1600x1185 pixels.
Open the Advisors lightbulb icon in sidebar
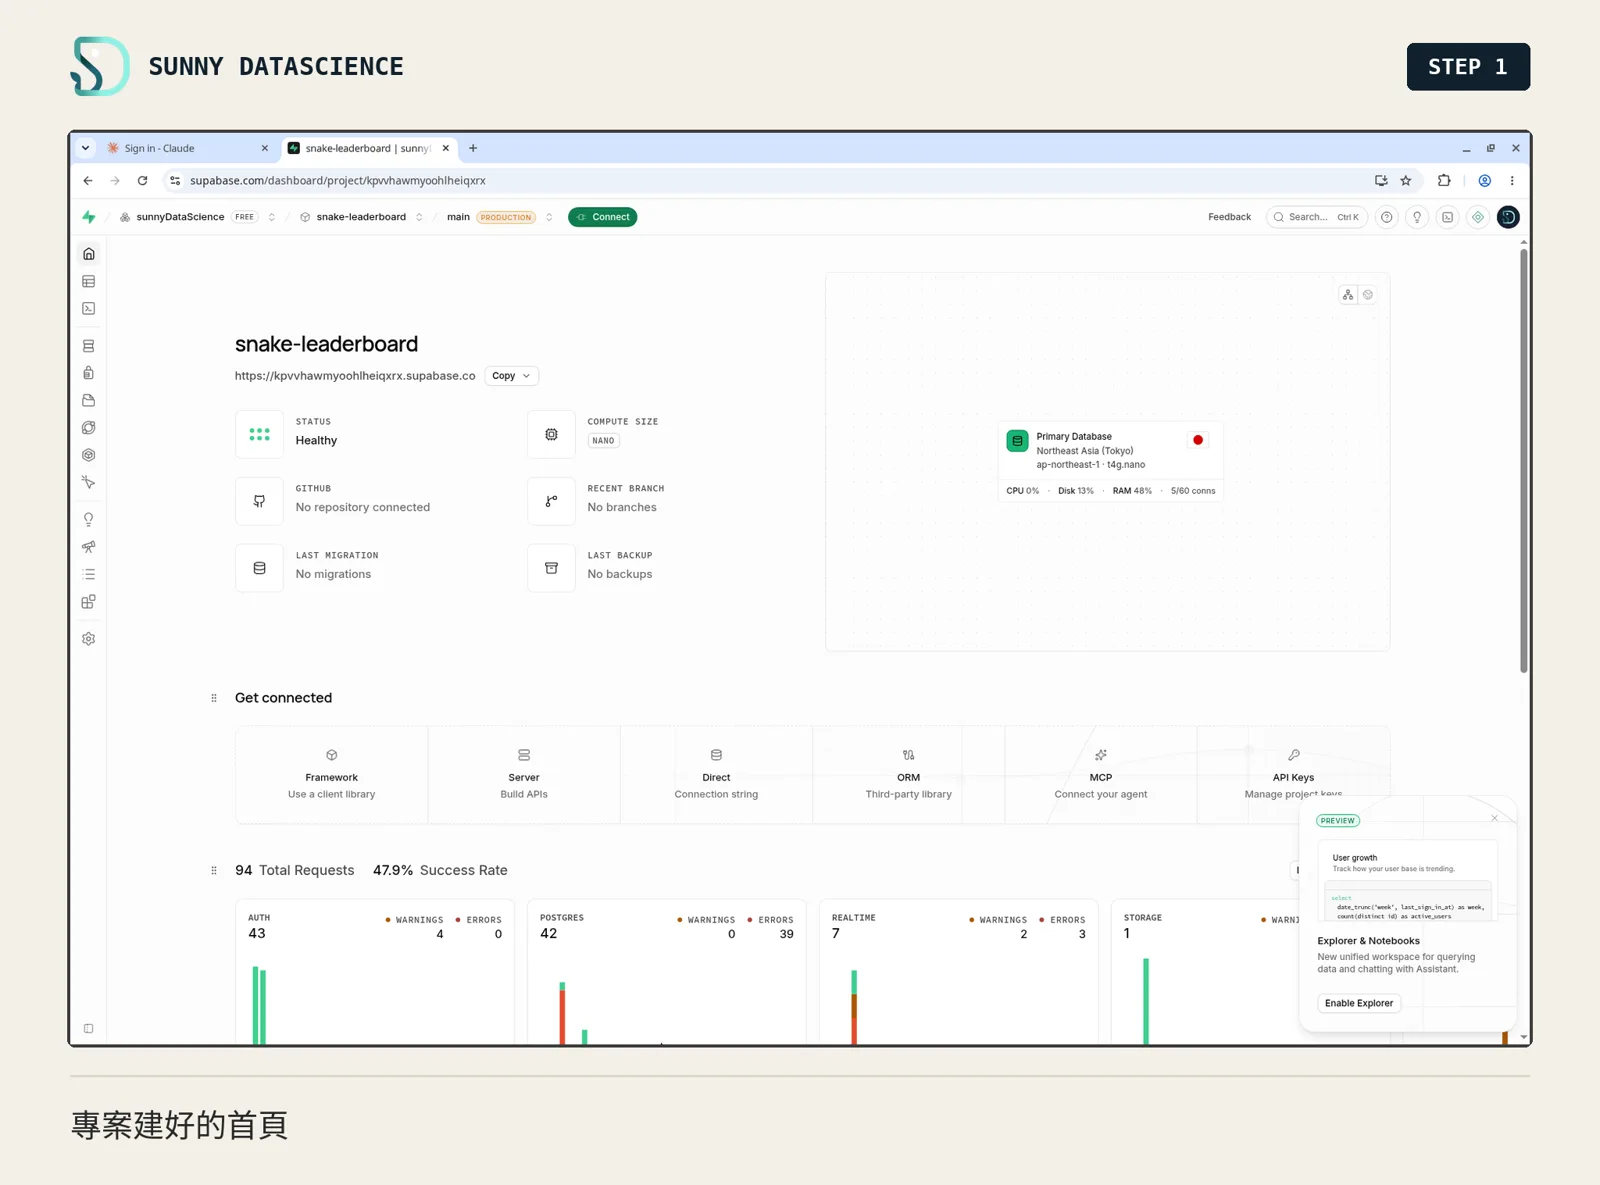coord(88,520)
